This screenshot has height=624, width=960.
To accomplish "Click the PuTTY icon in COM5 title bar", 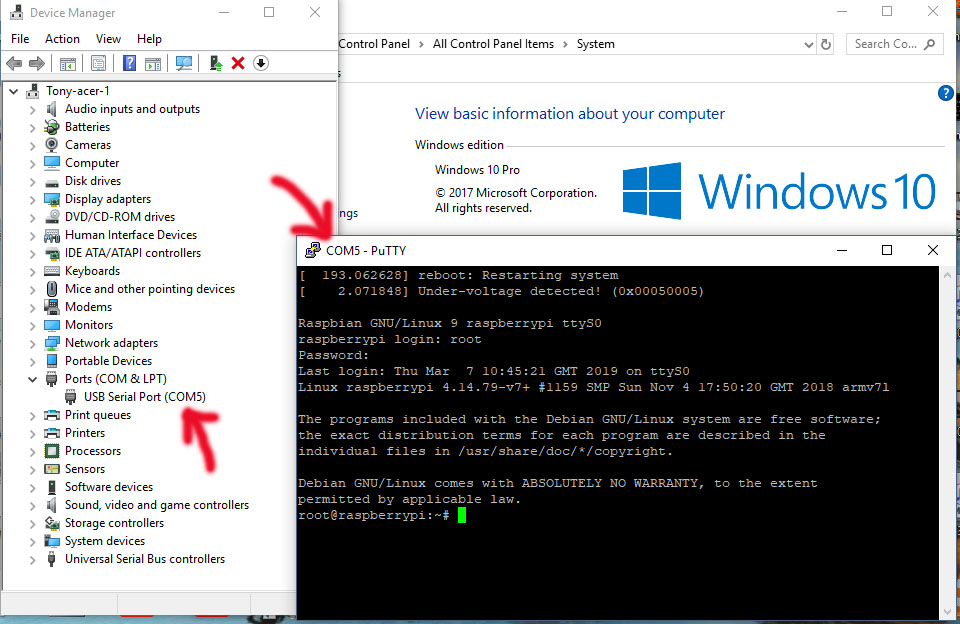I will tap(313, 250).
